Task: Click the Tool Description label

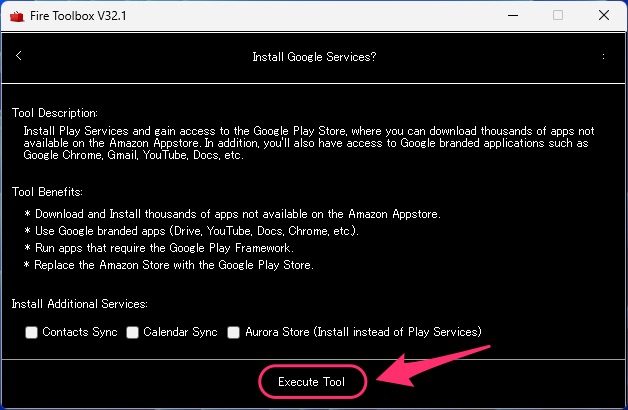Action: point(55,113)
